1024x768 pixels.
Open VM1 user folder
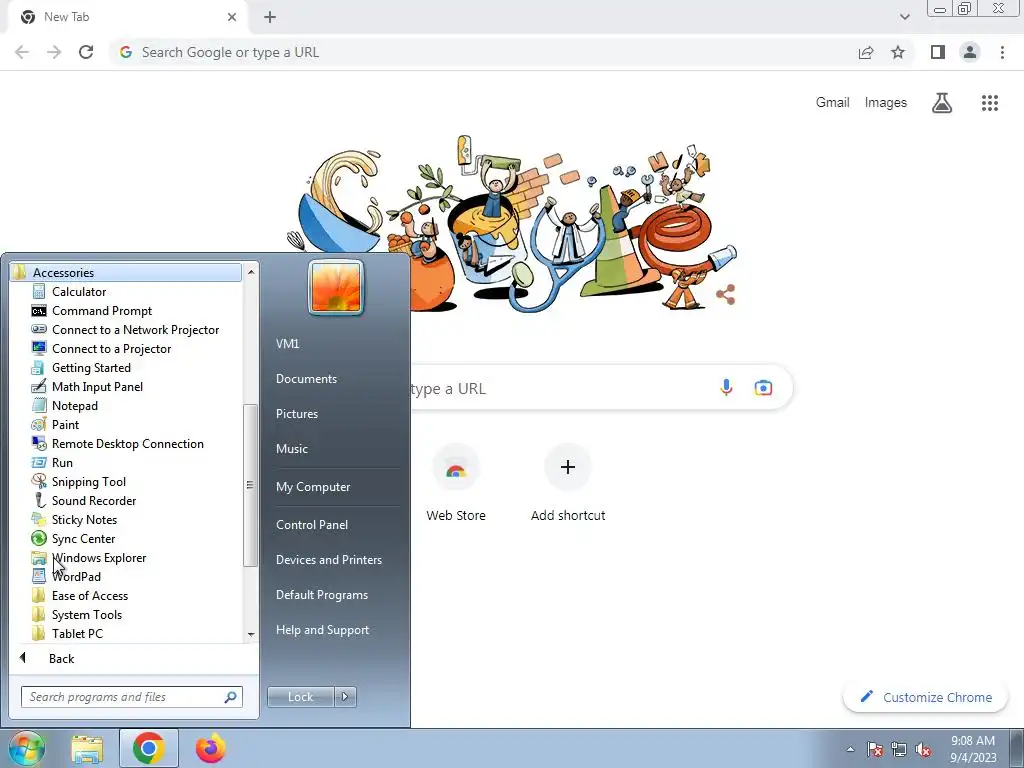tap(287, 344)
